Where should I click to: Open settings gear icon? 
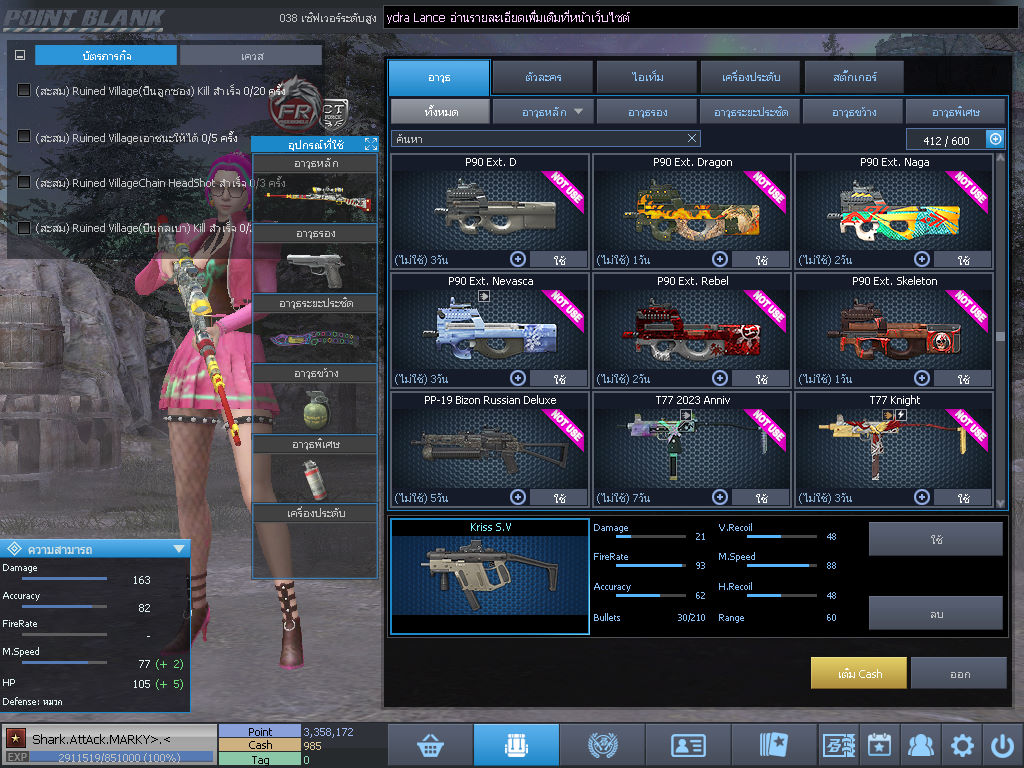click(961, 745)
